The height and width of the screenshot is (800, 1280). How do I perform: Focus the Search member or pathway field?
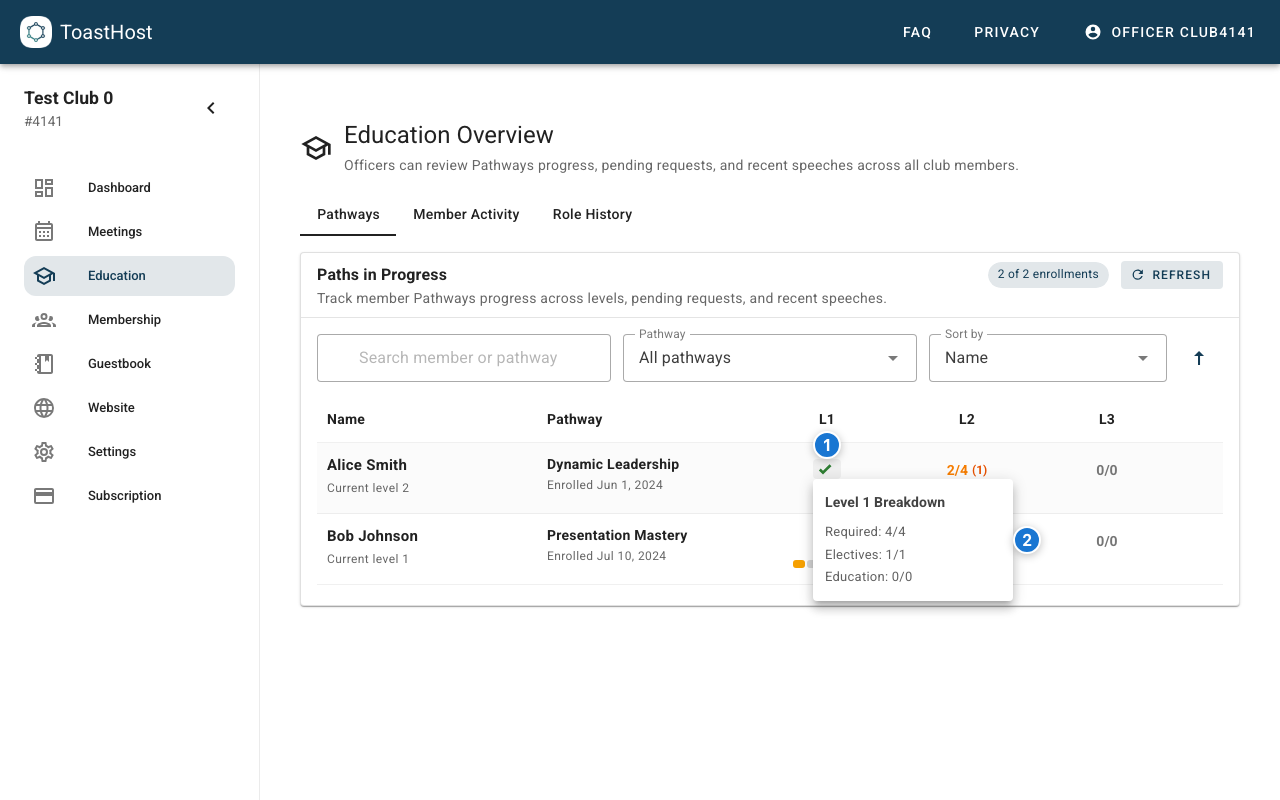pos(464,358)
